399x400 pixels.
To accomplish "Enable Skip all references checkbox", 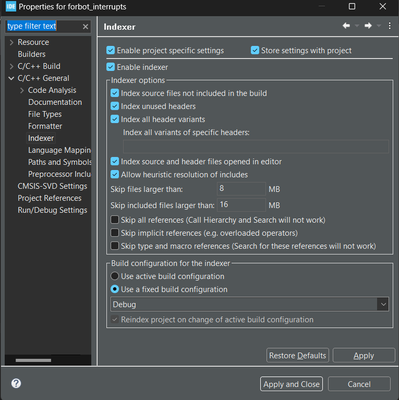I will click(x=115, y=220).
